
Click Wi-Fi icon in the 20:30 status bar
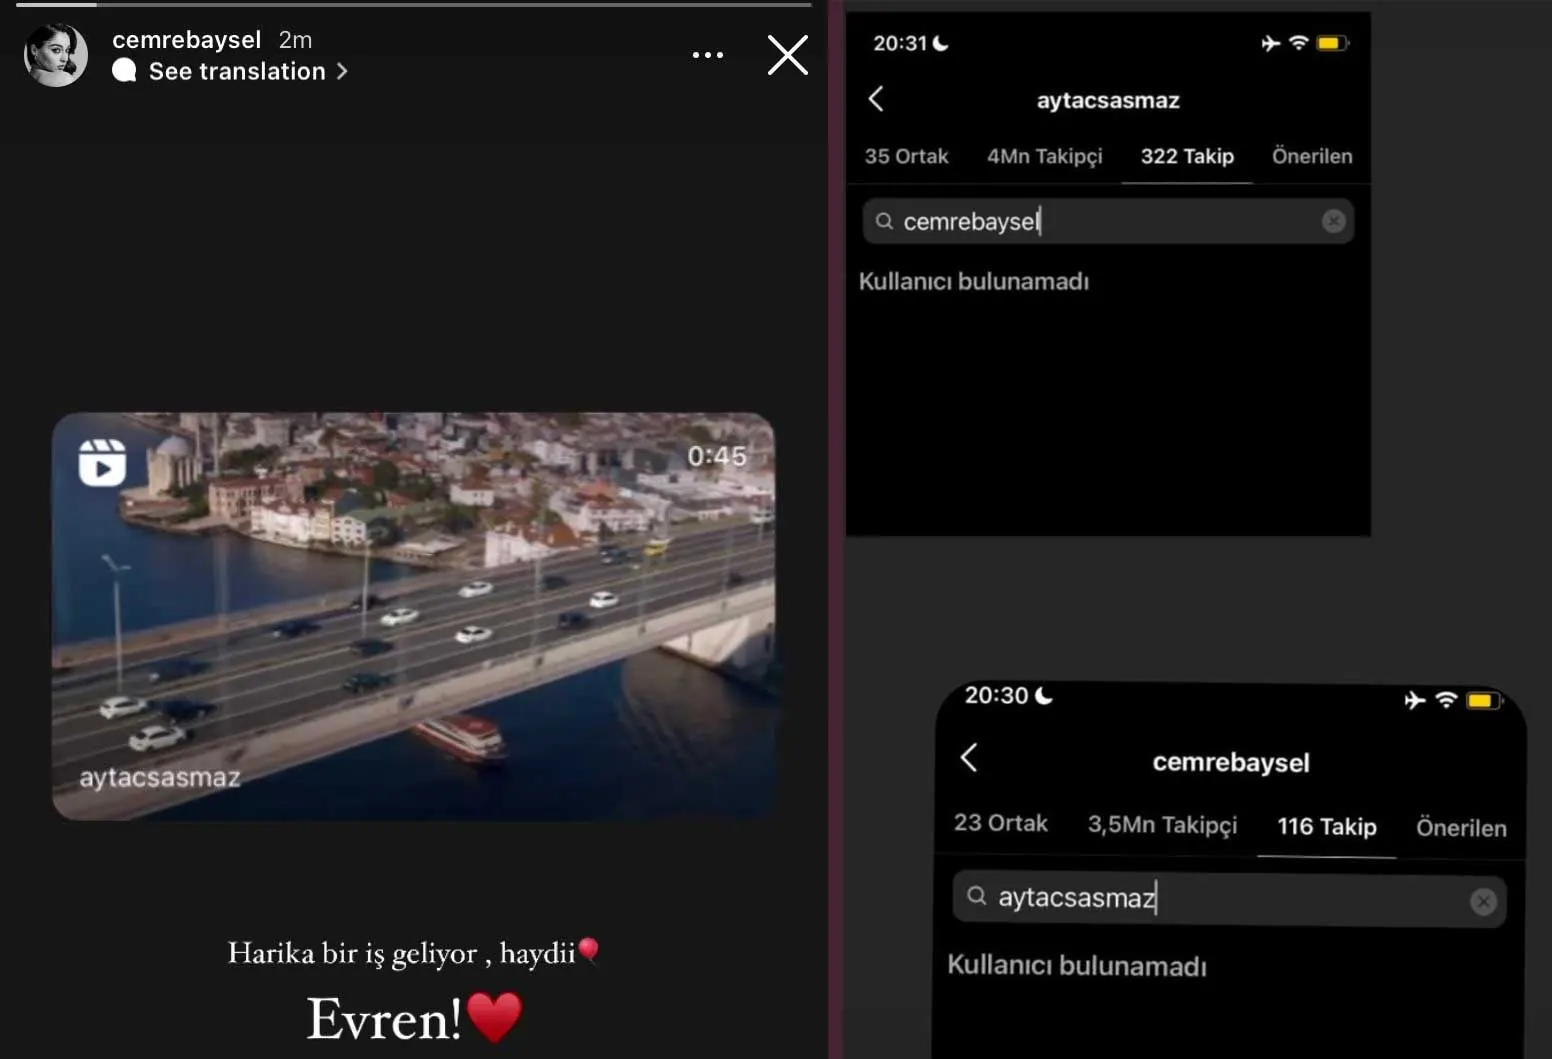tap(1446, 700)
